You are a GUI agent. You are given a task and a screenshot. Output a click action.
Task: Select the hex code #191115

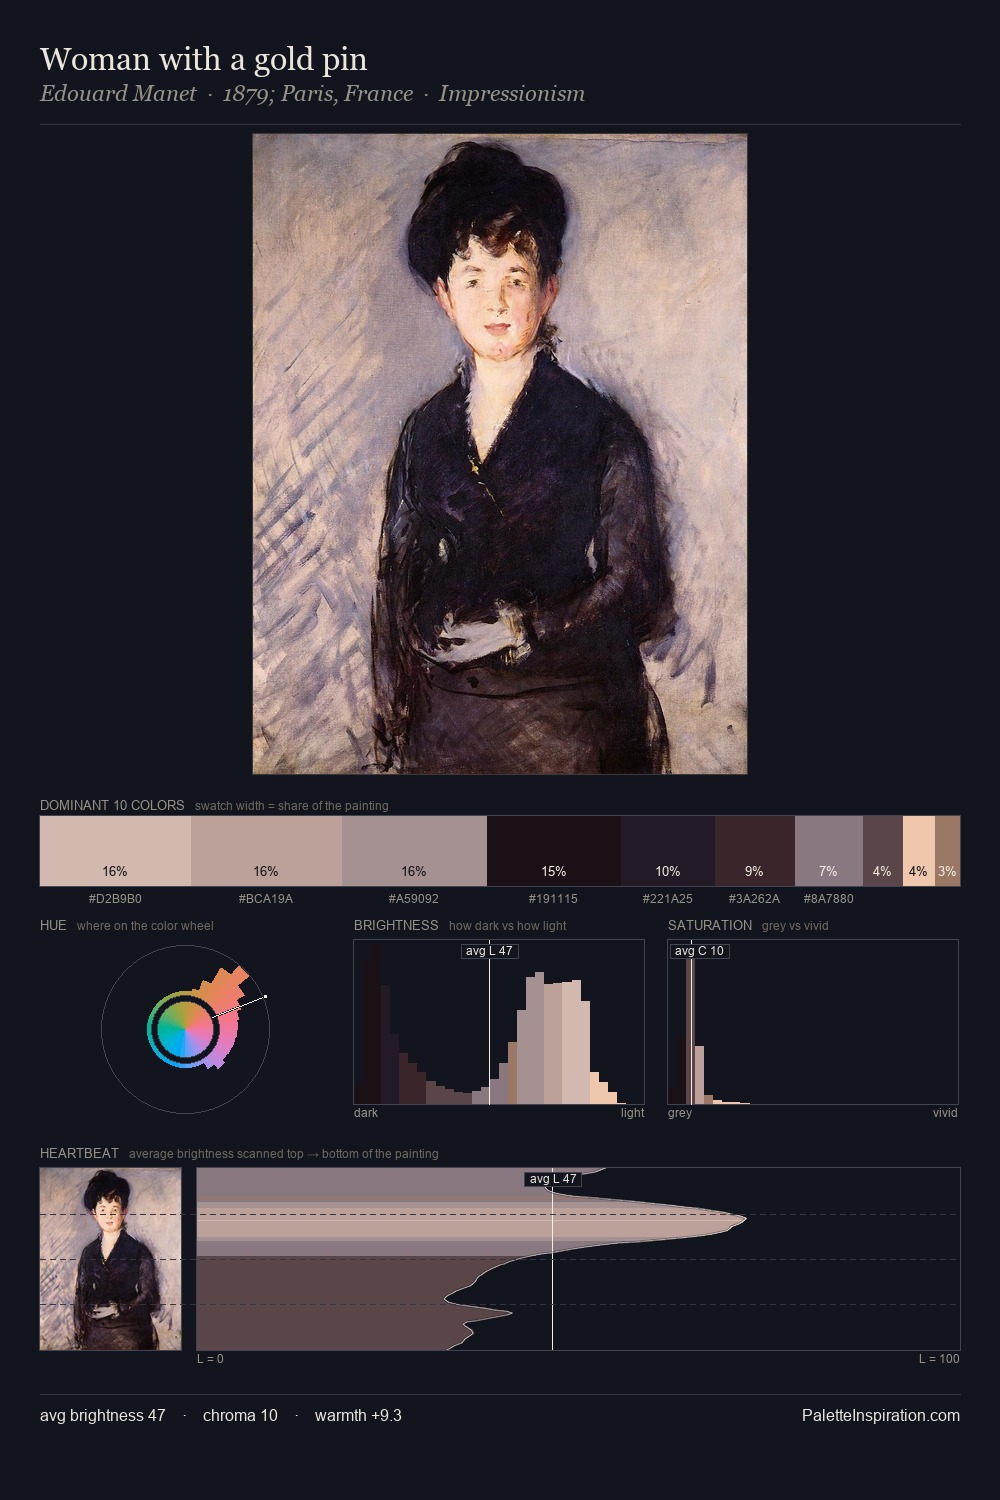553,899
